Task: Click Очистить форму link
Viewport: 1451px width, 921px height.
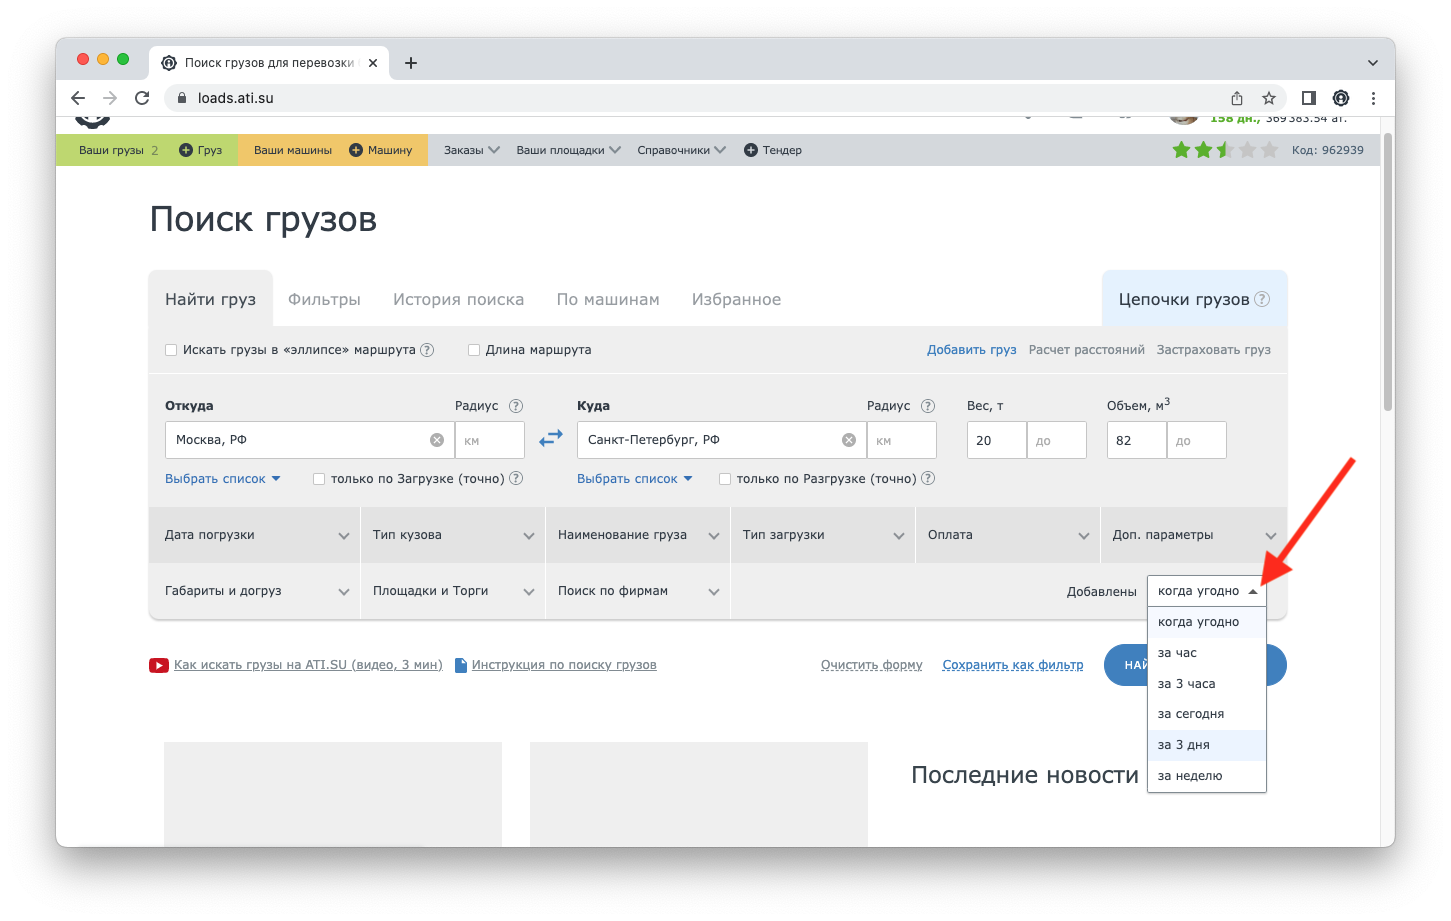Action: [x=871, y=665]
